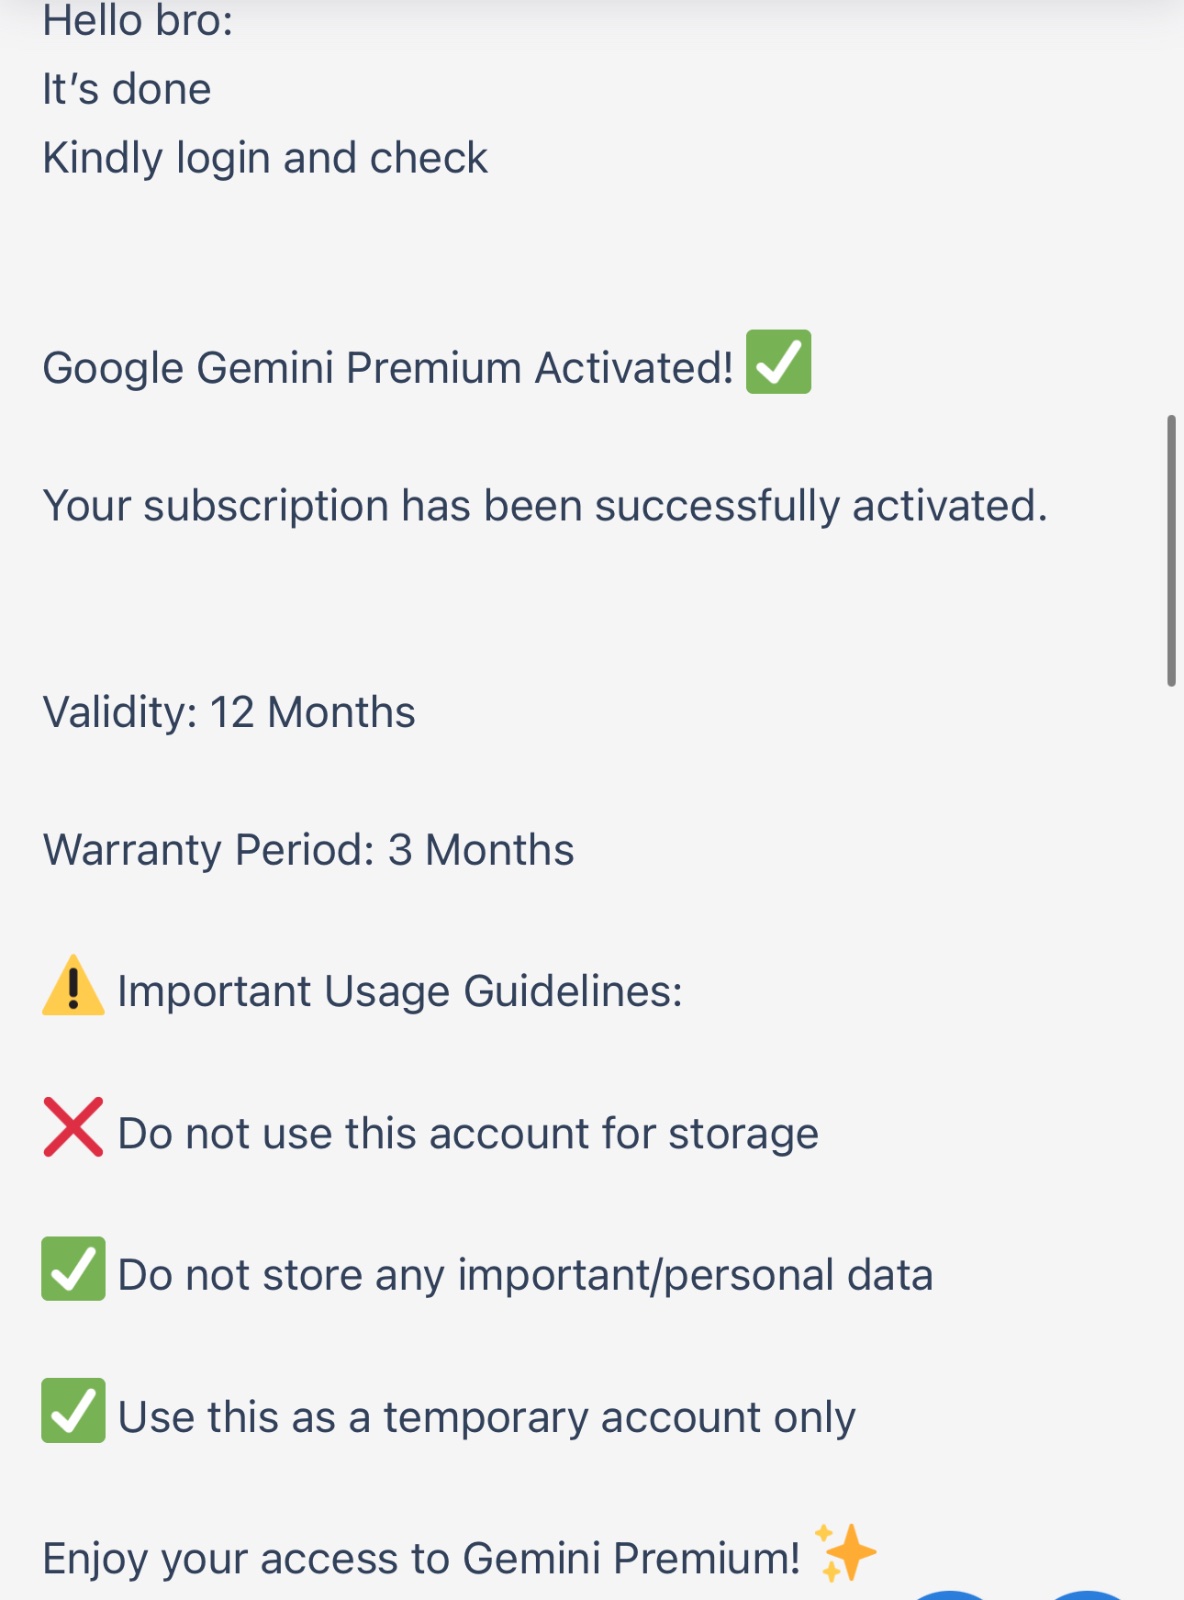Tap the left blue circular button
This screenshot has width=1184, height=1600.
(950, 1594)
